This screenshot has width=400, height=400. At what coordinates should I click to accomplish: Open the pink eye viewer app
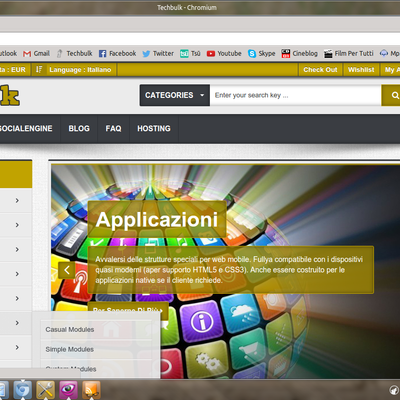[68, 390]
